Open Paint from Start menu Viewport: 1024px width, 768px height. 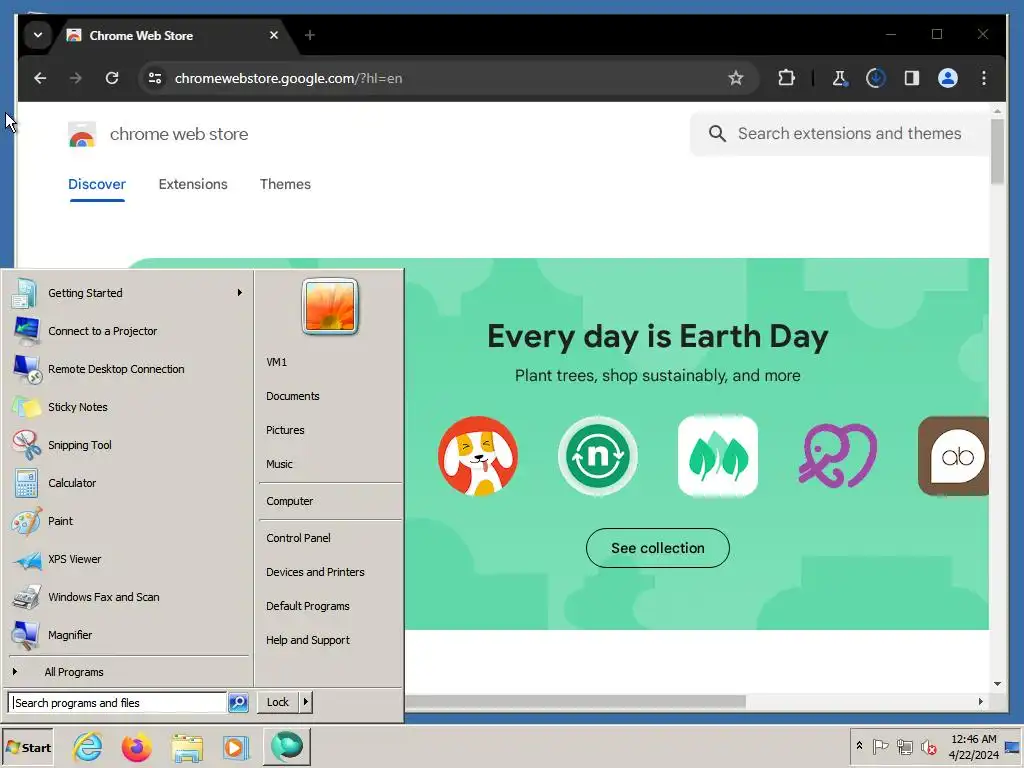point(127,521)
